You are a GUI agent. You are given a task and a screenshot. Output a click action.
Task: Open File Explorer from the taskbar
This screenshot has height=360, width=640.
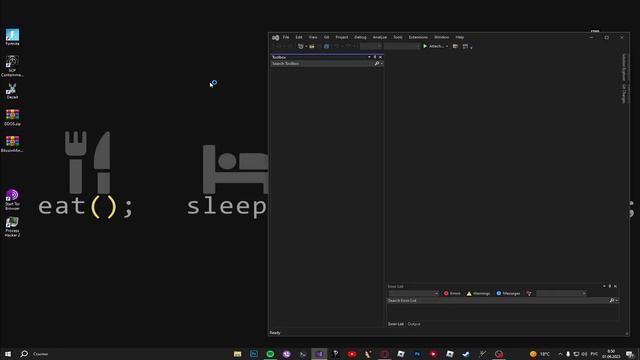(x=238, y=354)
